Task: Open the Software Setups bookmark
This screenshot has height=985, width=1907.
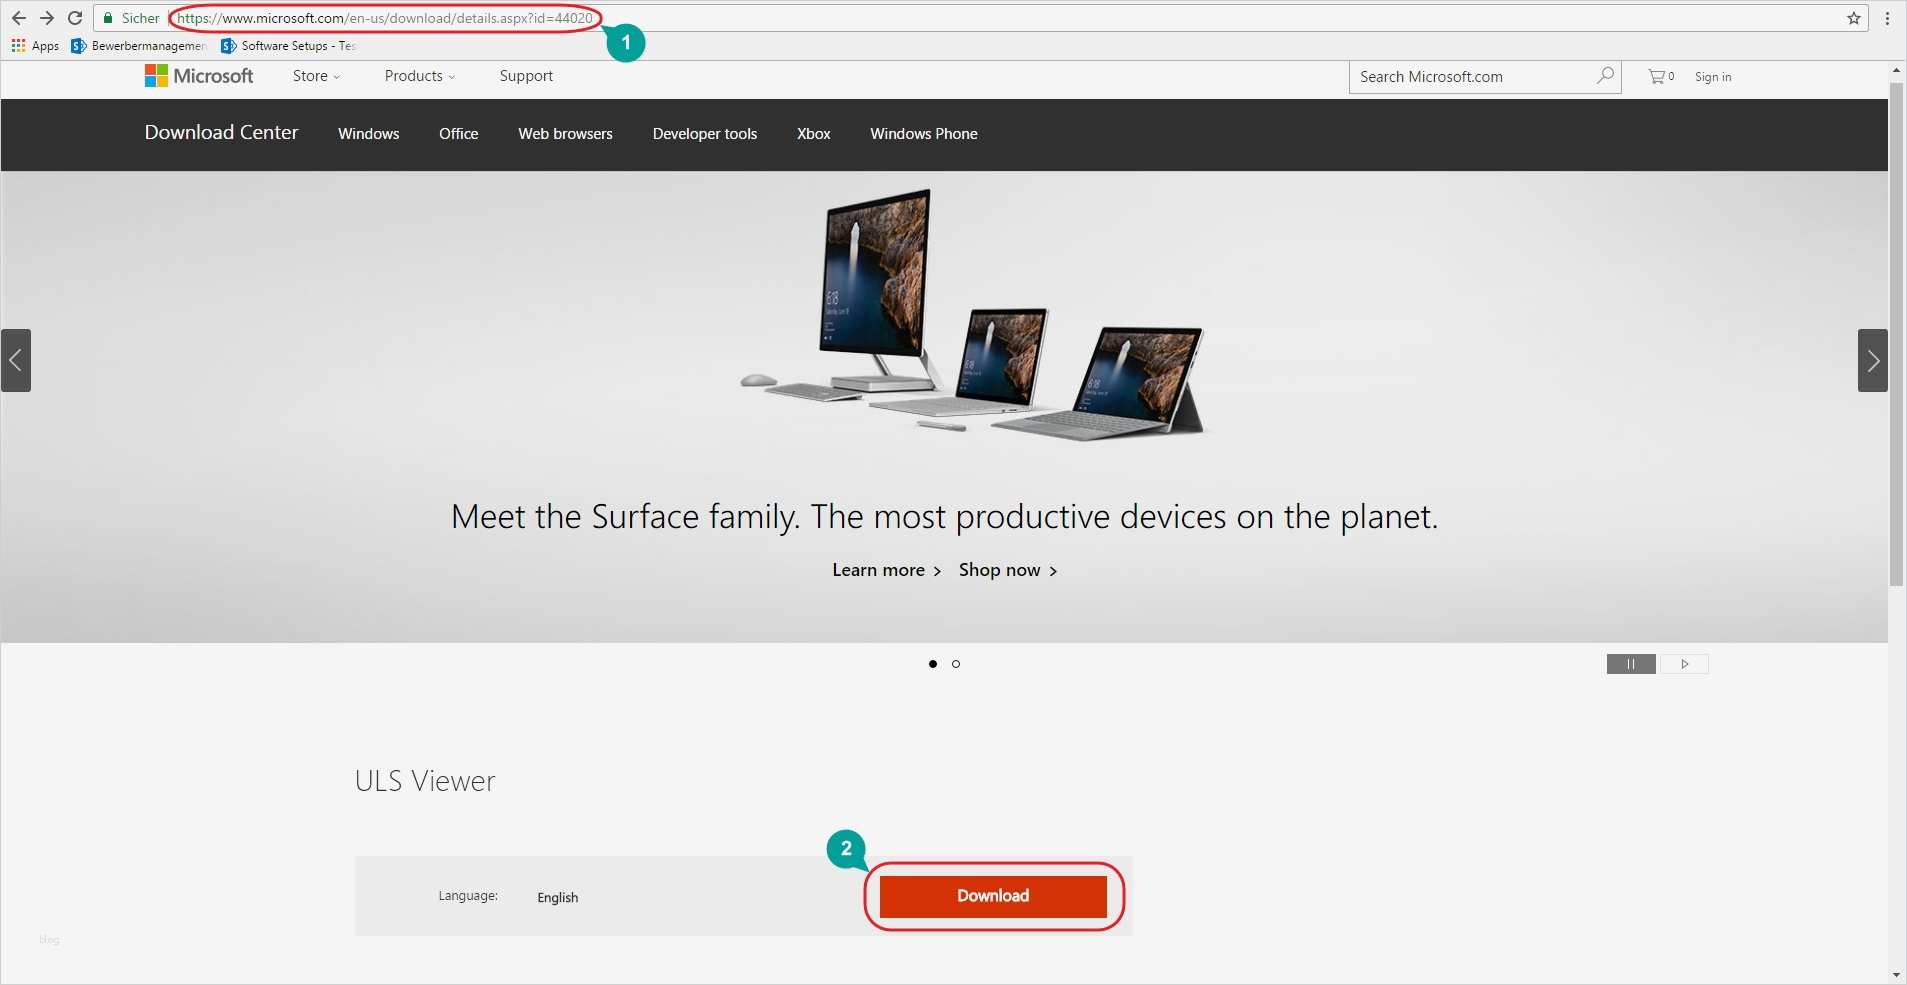Action: [x=289, y=46]
